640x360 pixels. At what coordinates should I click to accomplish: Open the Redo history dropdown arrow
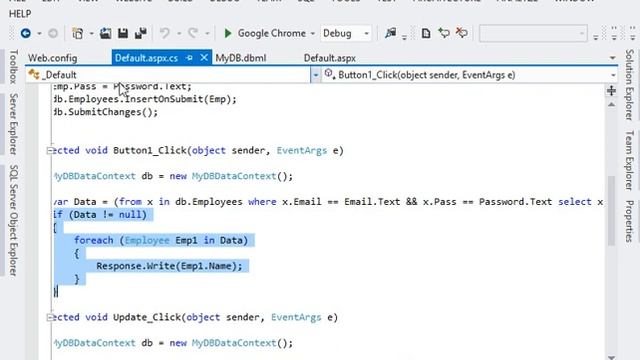point(207,33)
